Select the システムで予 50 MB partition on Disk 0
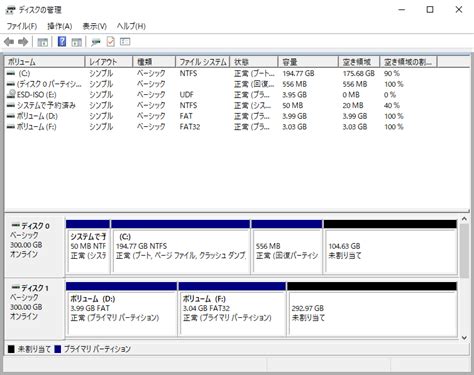Screen dimensions: 474x375 88,247
